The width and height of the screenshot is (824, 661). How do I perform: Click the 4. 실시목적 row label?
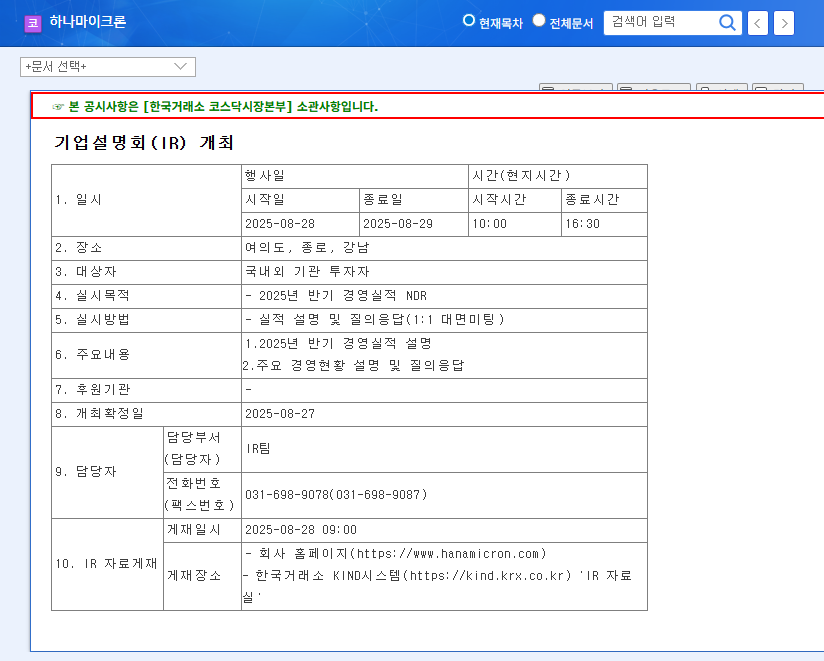pos(146,296)
